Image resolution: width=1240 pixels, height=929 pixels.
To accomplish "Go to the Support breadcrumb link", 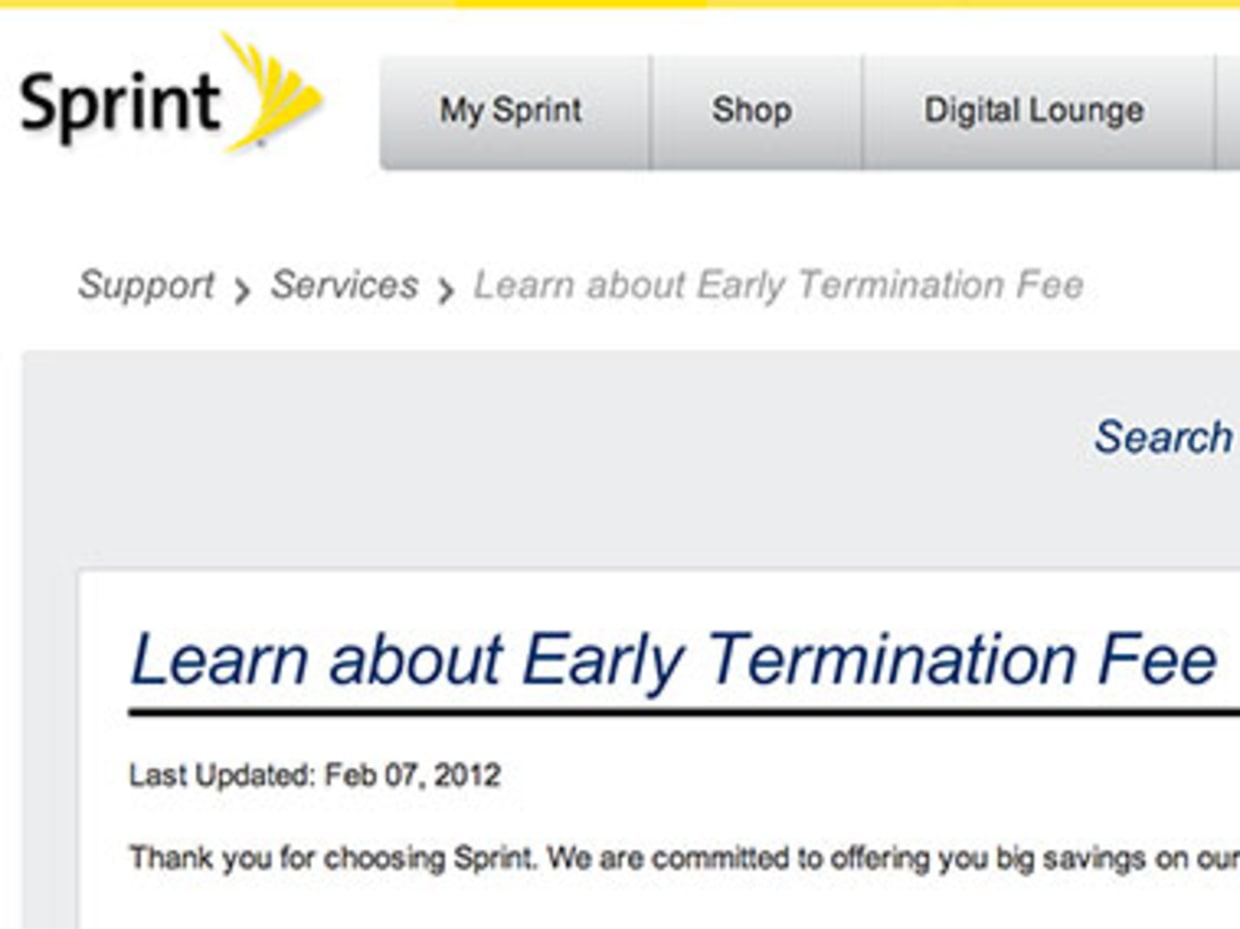I will click(x=146, y=286).
